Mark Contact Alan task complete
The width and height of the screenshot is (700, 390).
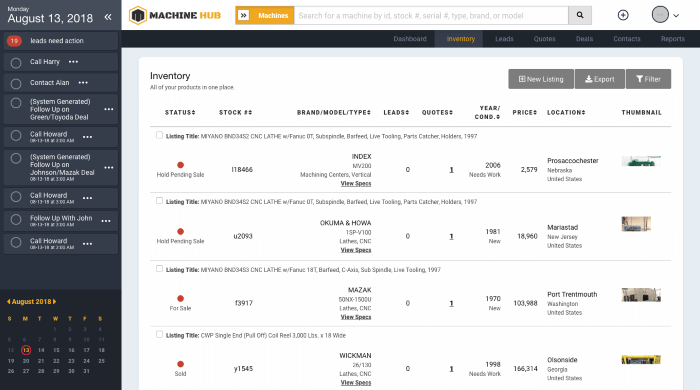tap(16, 83)
